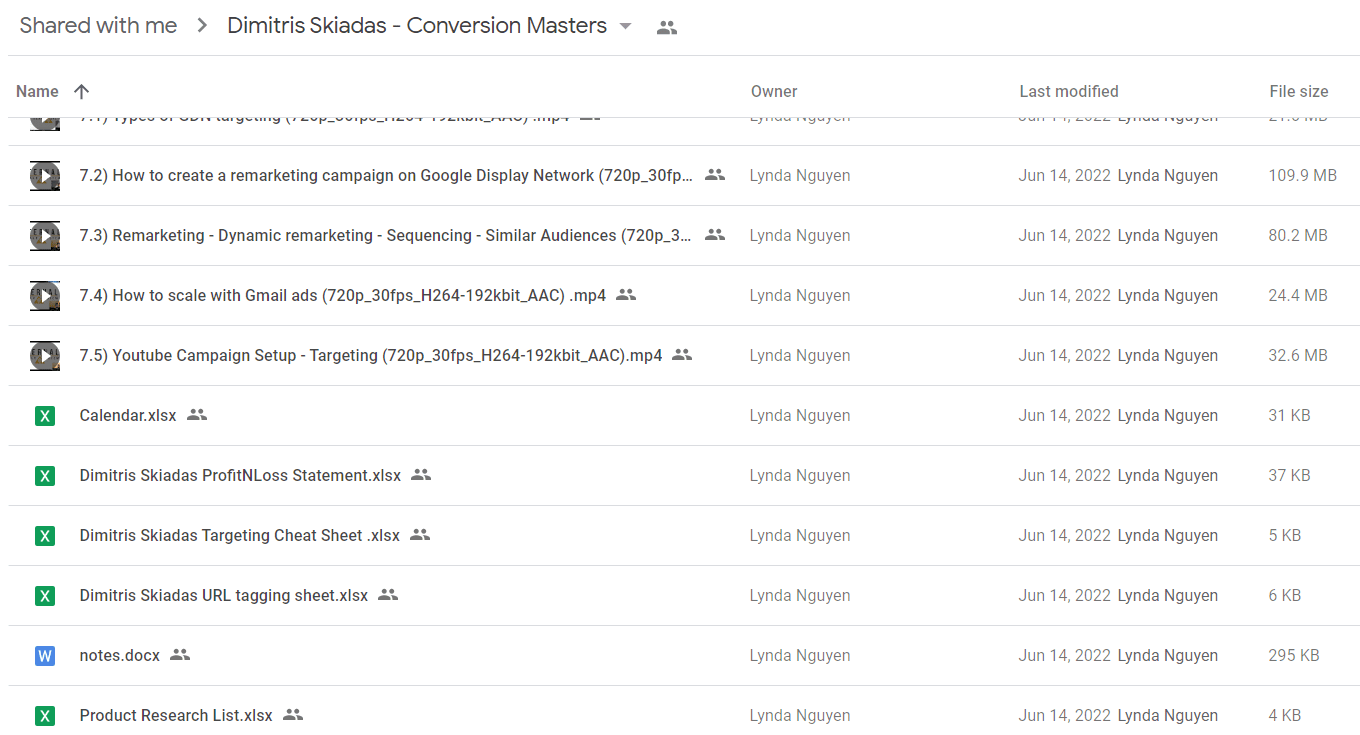Viewport: 1360px width, 735px height.
Task: Click video icon for 7.4 Gmail ads
Action: 45,296
